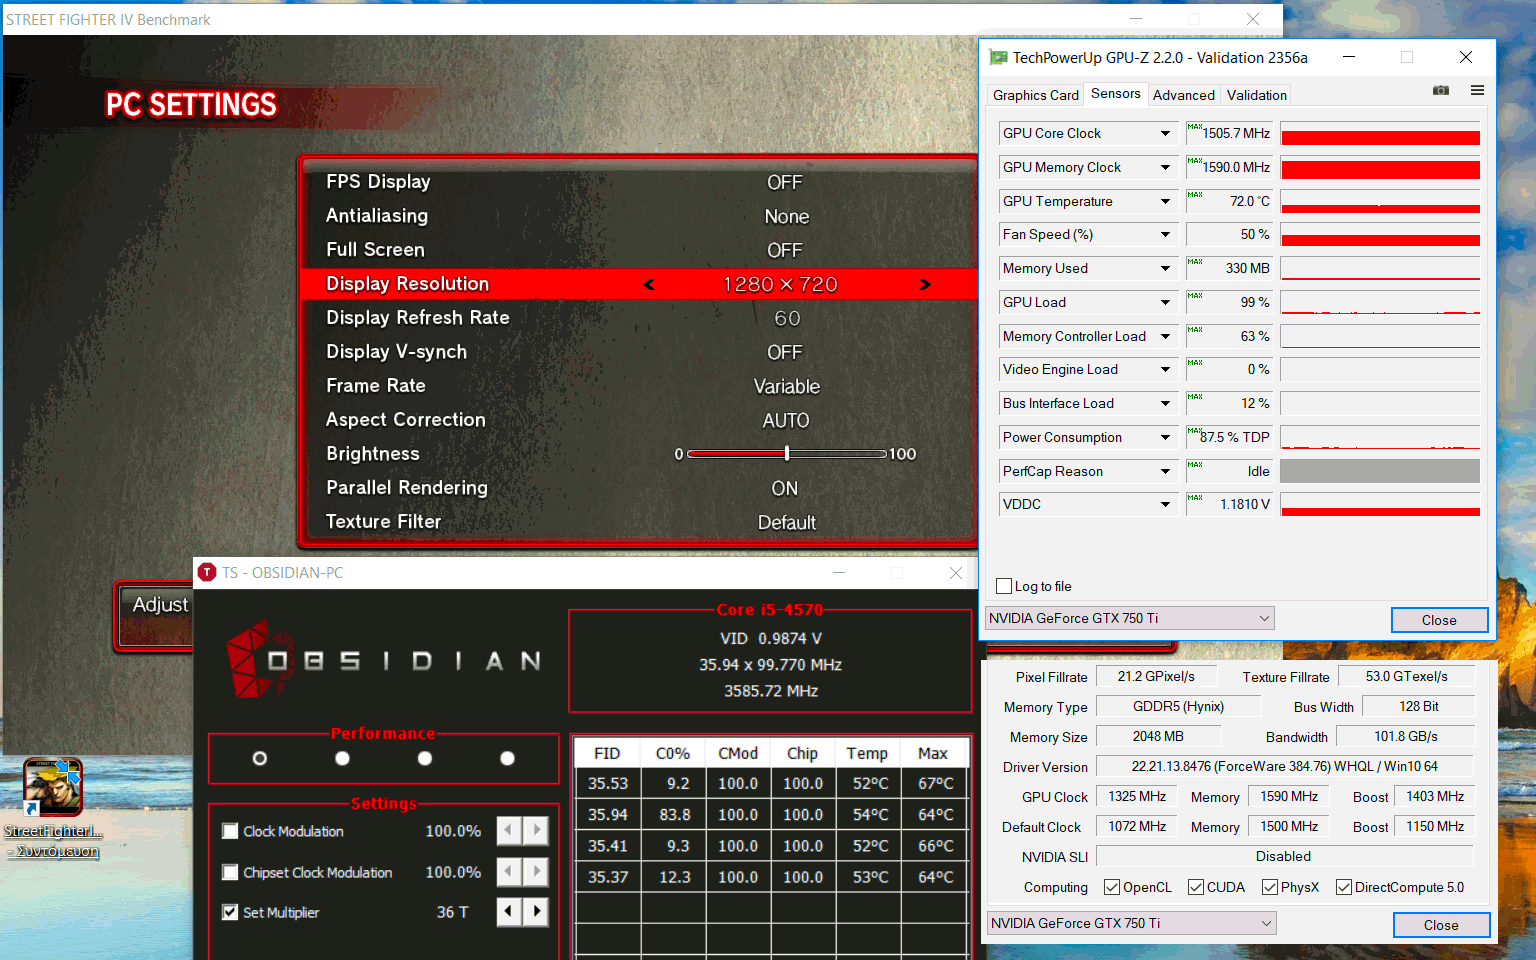The width and height of the screenshot is (1536, 960).
Task: Toggle the CUDA checkbox
Action: point(1196,887)
